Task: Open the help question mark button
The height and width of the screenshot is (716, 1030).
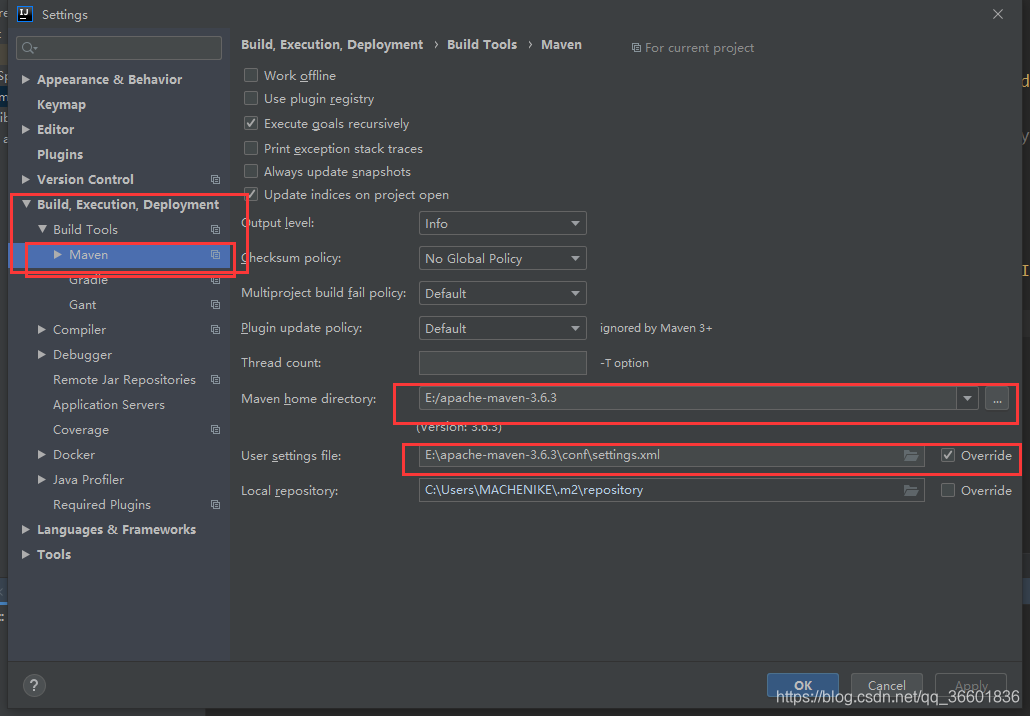Action: 34,685
